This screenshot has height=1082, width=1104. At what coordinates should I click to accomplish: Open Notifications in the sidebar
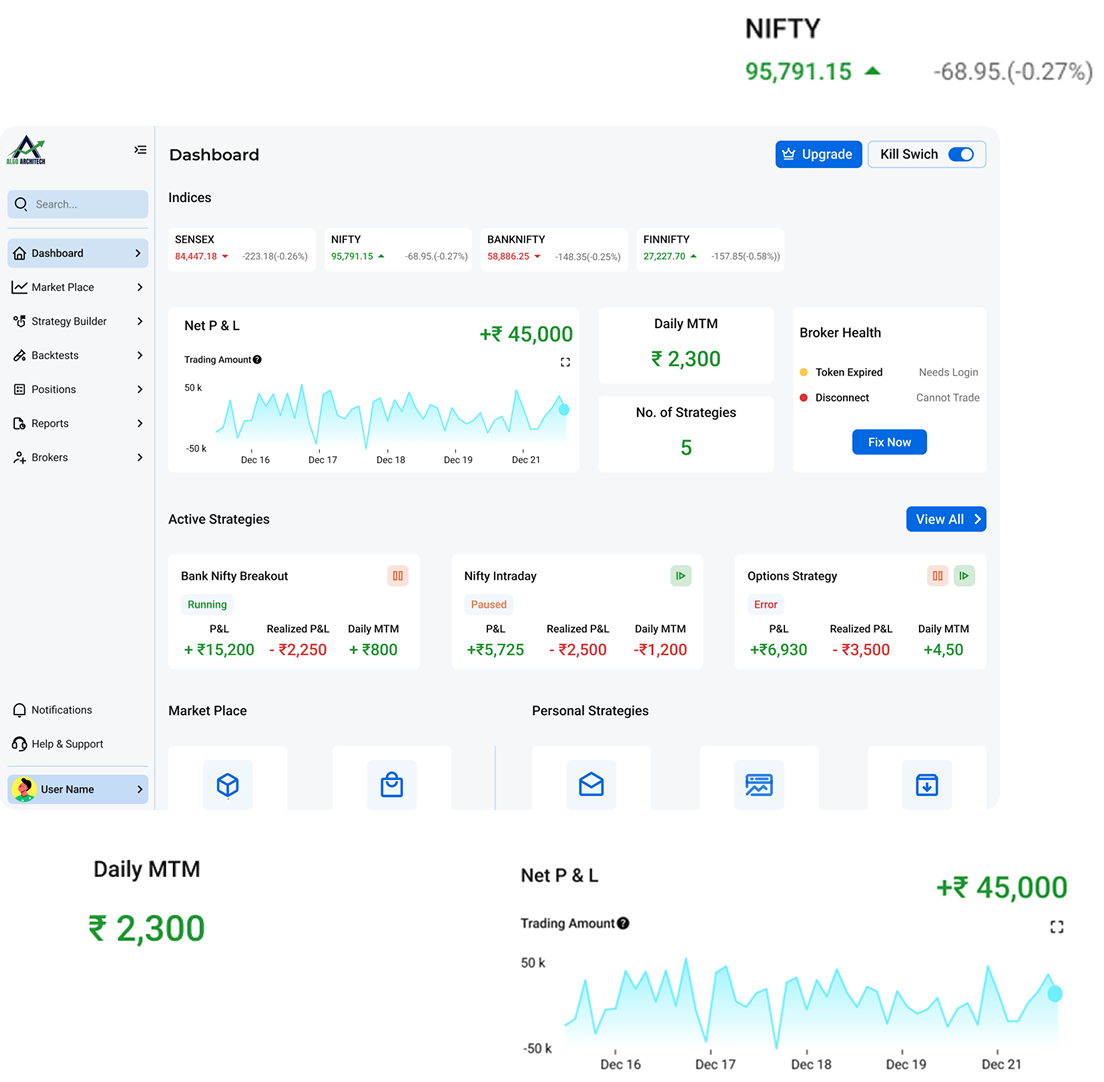click(61, 710)
